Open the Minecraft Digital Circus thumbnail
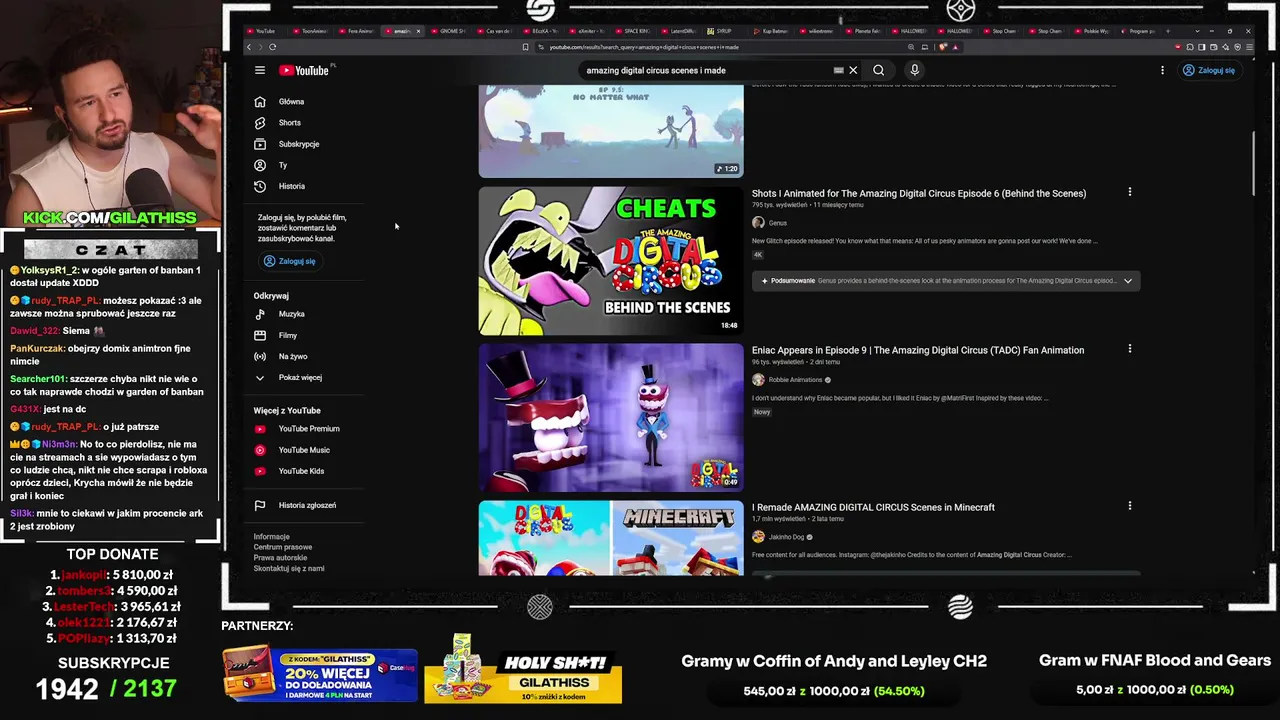Image resolution: width=1280 pixels, height=720 pixels. click(611, 538)
